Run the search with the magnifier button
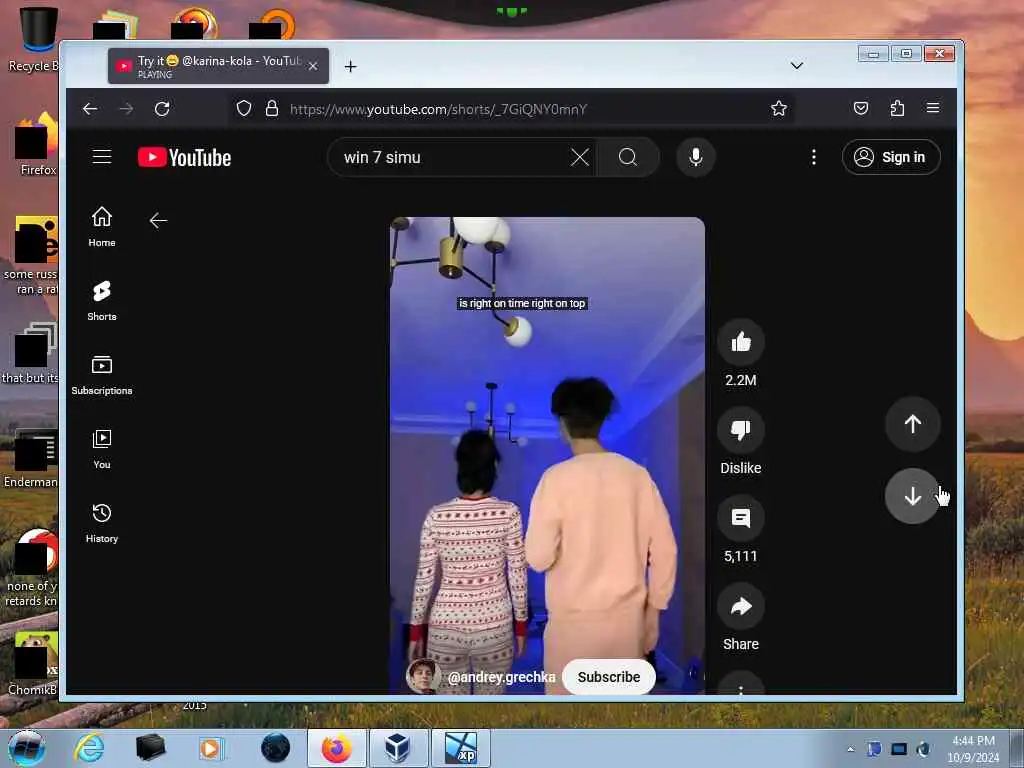Viewport: 1024px width, 768px height. [x=628, y=157]
